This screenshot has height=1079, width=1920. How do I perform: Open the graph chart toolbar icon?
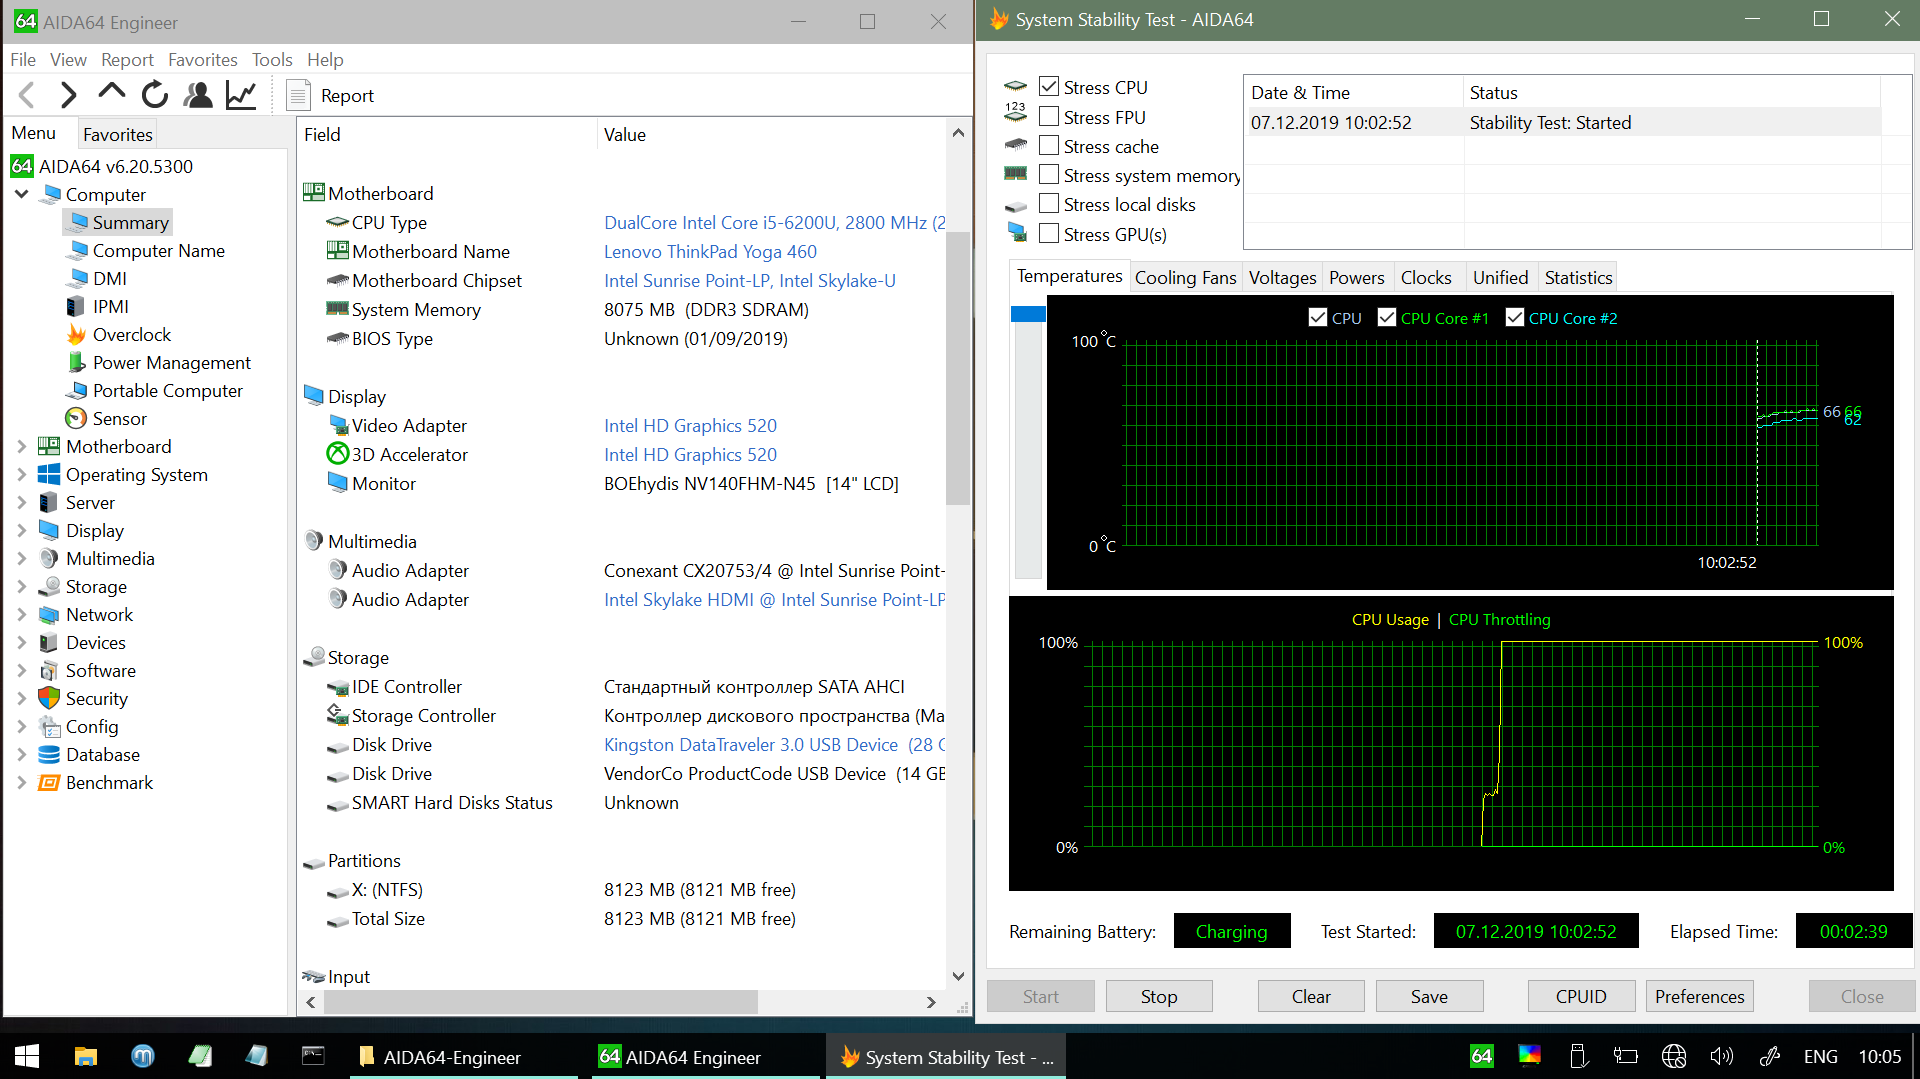tap(241, 95)
